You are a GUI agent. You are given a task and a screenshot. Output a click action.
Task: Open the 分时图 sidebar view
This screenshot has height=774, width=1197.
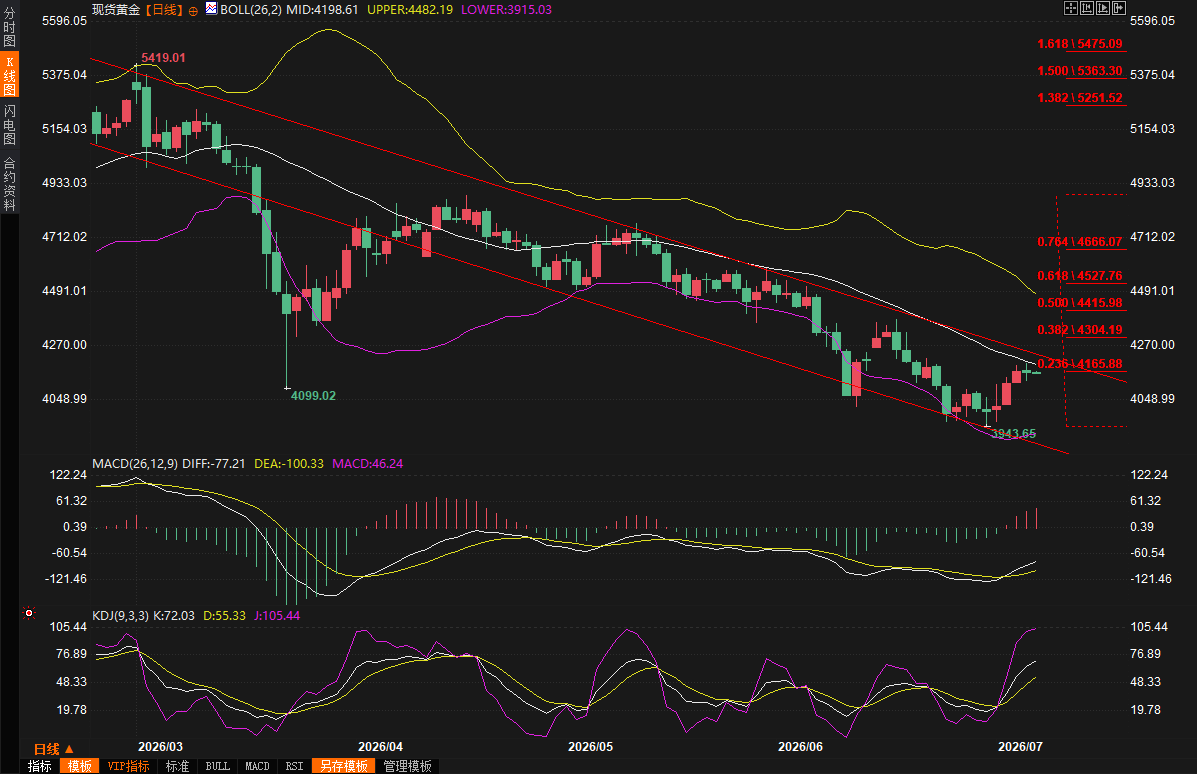[9, 27]
